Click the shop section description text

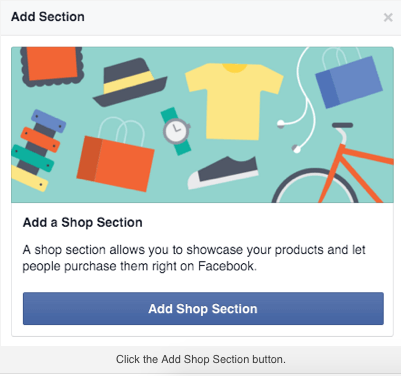click(194, 258)
